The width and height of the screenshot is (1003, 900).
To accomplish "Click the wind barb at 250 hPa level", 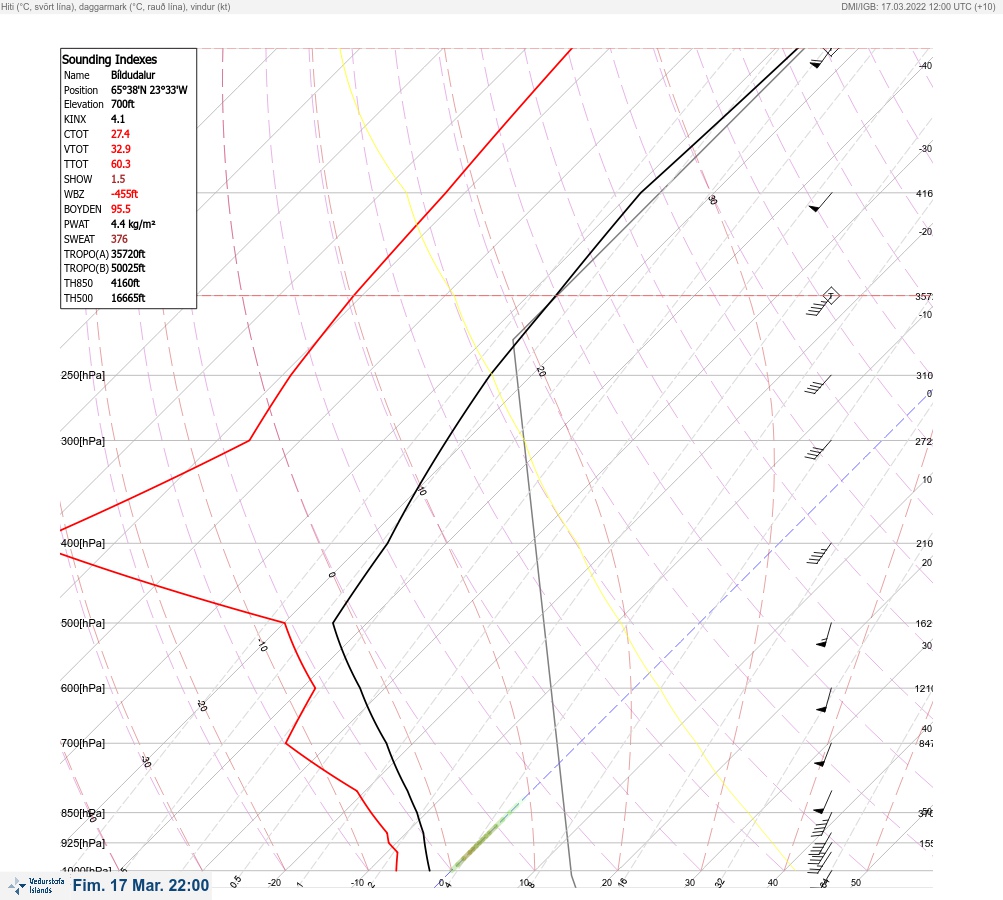I will [818, 384].
